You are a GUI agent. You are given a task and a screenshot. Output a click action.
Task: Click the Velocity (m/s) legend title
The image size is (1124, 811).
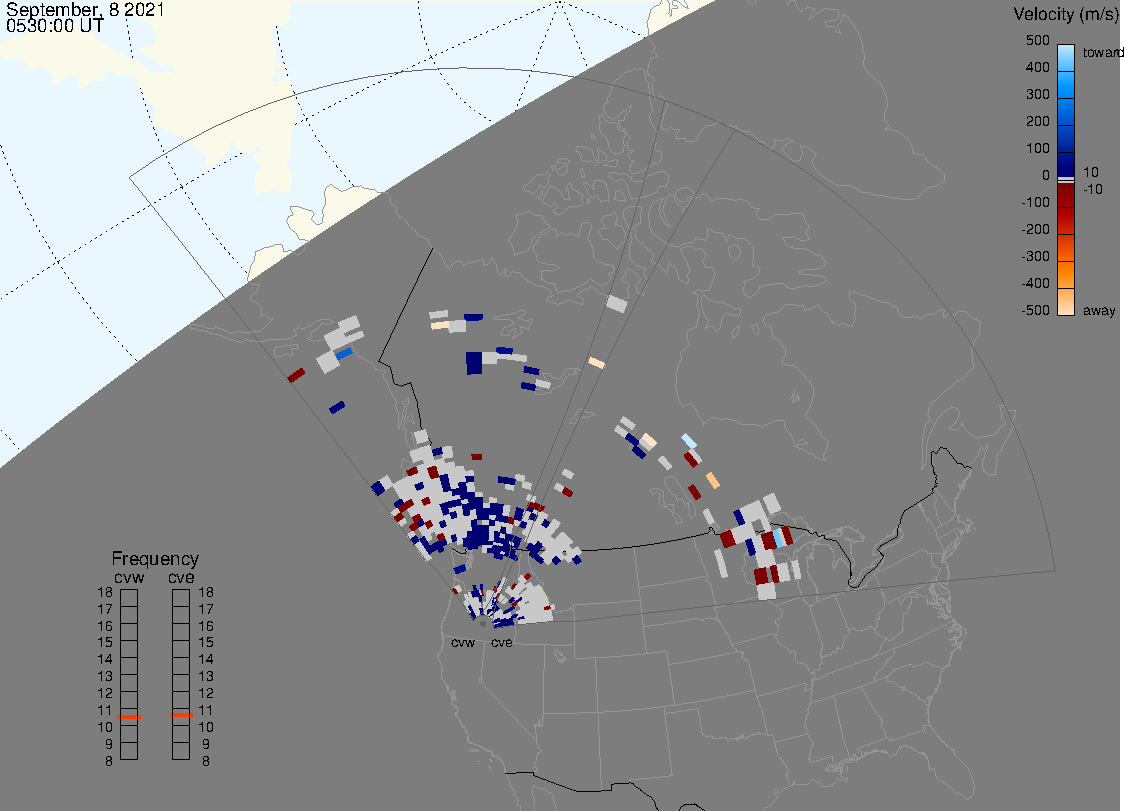[x=1066, y=14]
